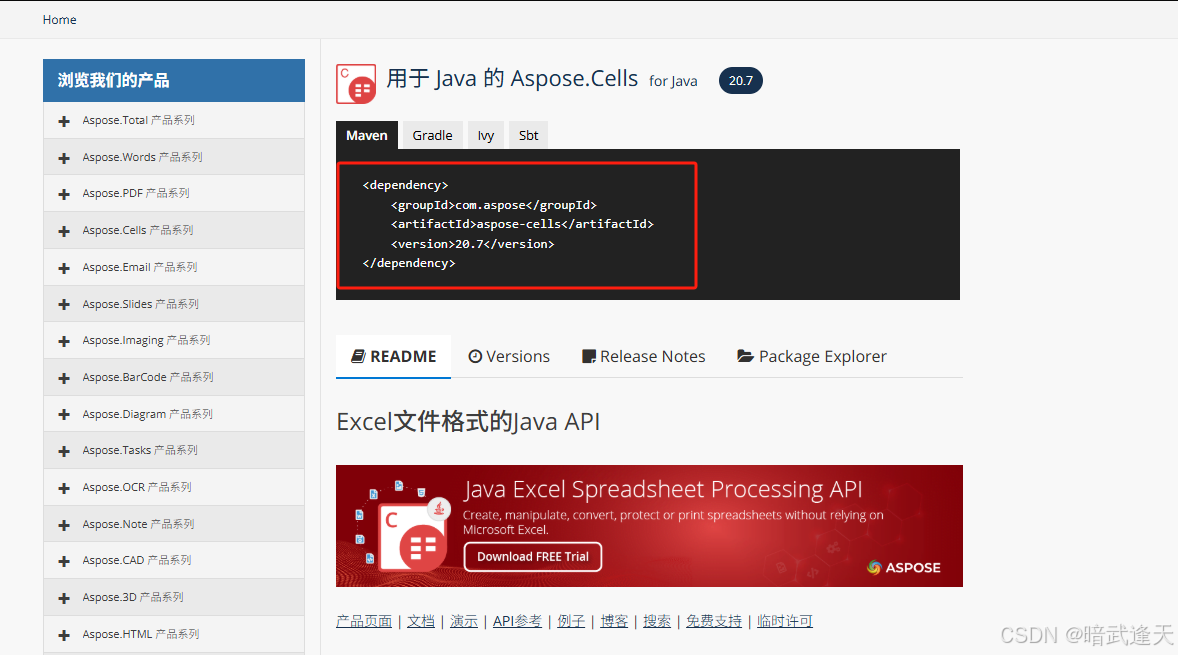
Task: Click the Versions clock icon
Action: point(475,356)
